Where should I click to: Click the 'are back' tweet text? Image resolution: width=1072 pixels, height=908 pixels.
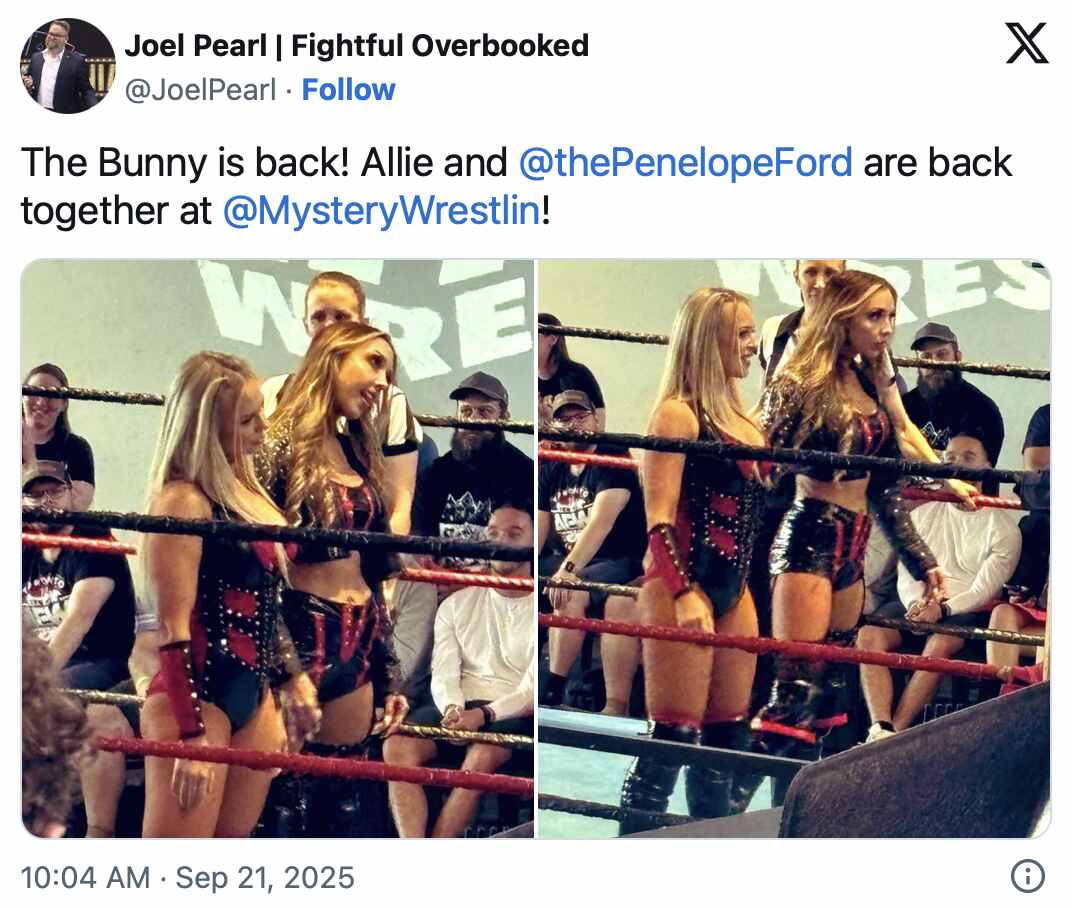click(938, 163)
